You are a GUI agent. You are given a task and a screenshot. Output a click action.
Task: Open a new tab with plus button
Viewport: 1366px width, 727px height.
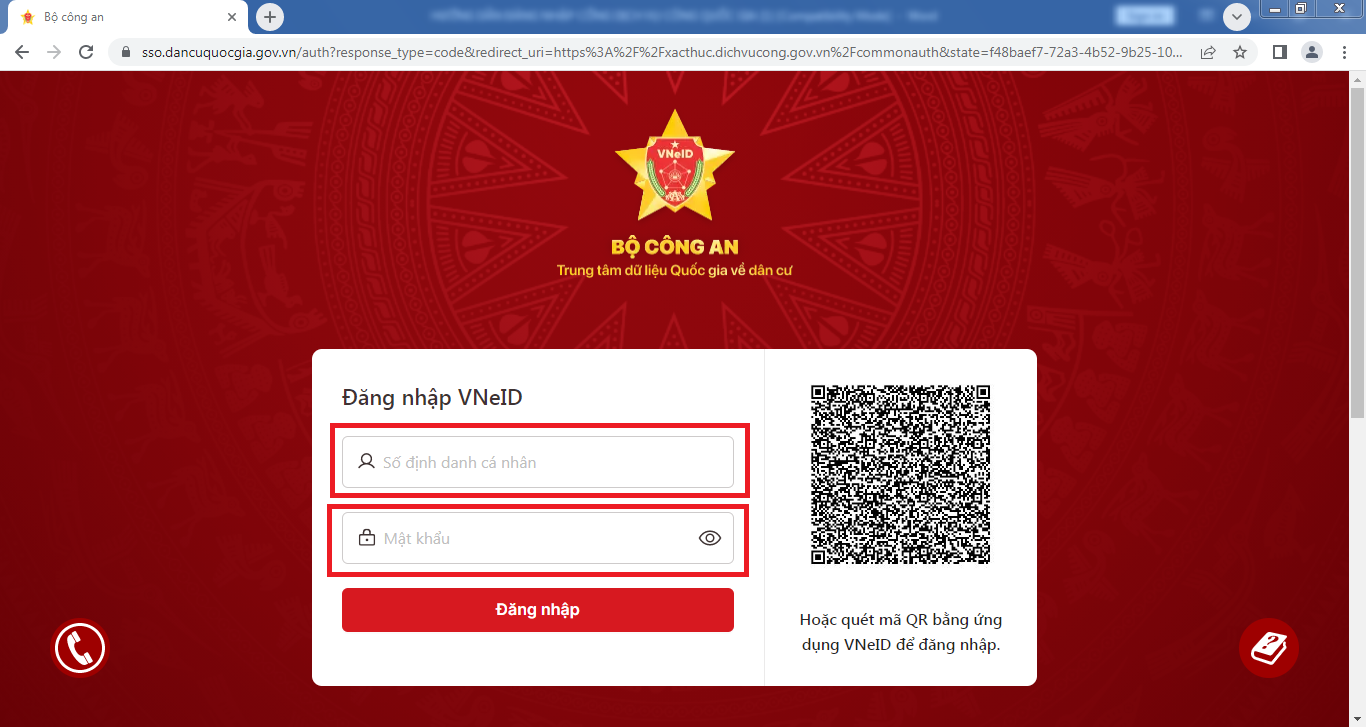(x=270, y=17)
